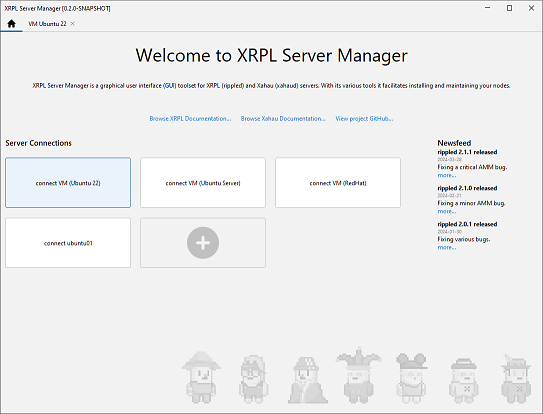The width and height of the screenshot is (543, 414).
Task: Select the 'rippled 2.0.1 released' headline
Action: pyautogui.click(x=467, y=224)
